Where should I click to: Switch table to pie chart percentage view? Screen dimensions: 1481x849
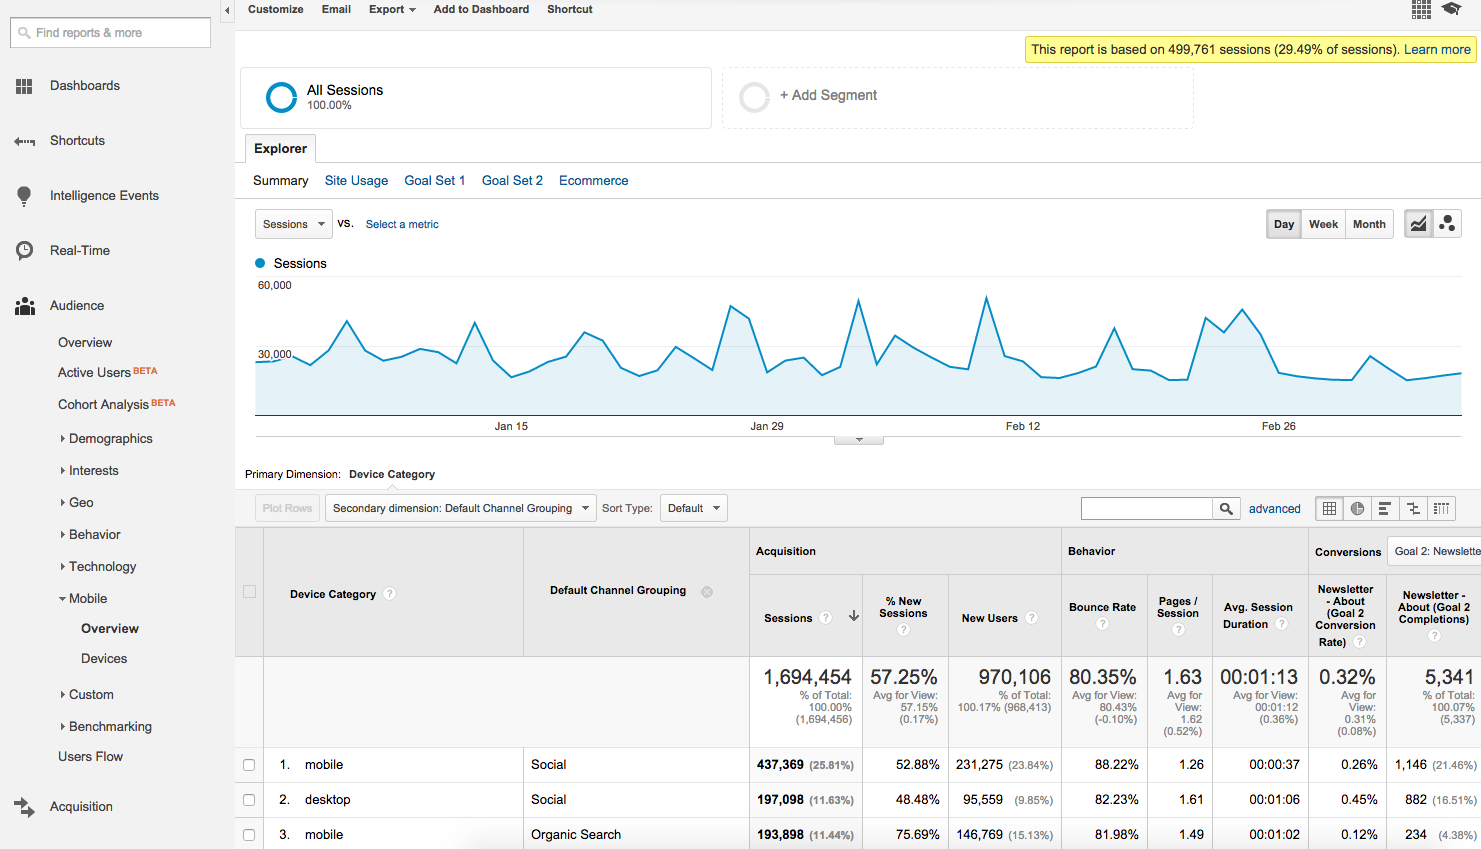pos(1357,509)
